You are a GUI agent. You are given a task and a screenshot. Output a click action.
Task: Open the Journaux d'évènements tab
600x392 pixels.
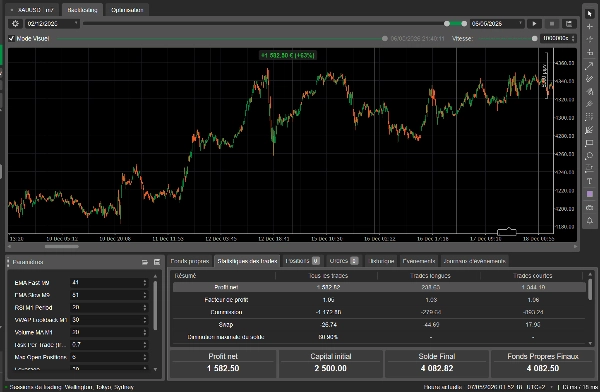pyautogui.click(x=474, y=261)
